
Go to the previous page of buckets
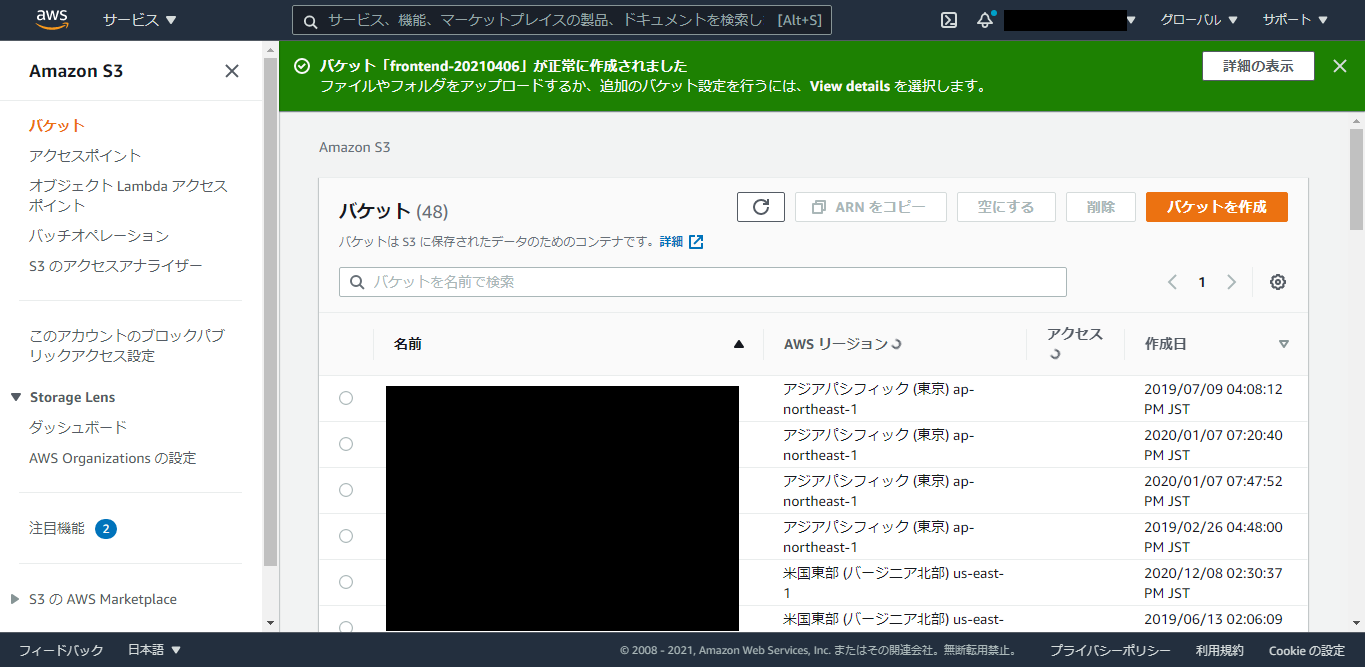(1172, 282)
